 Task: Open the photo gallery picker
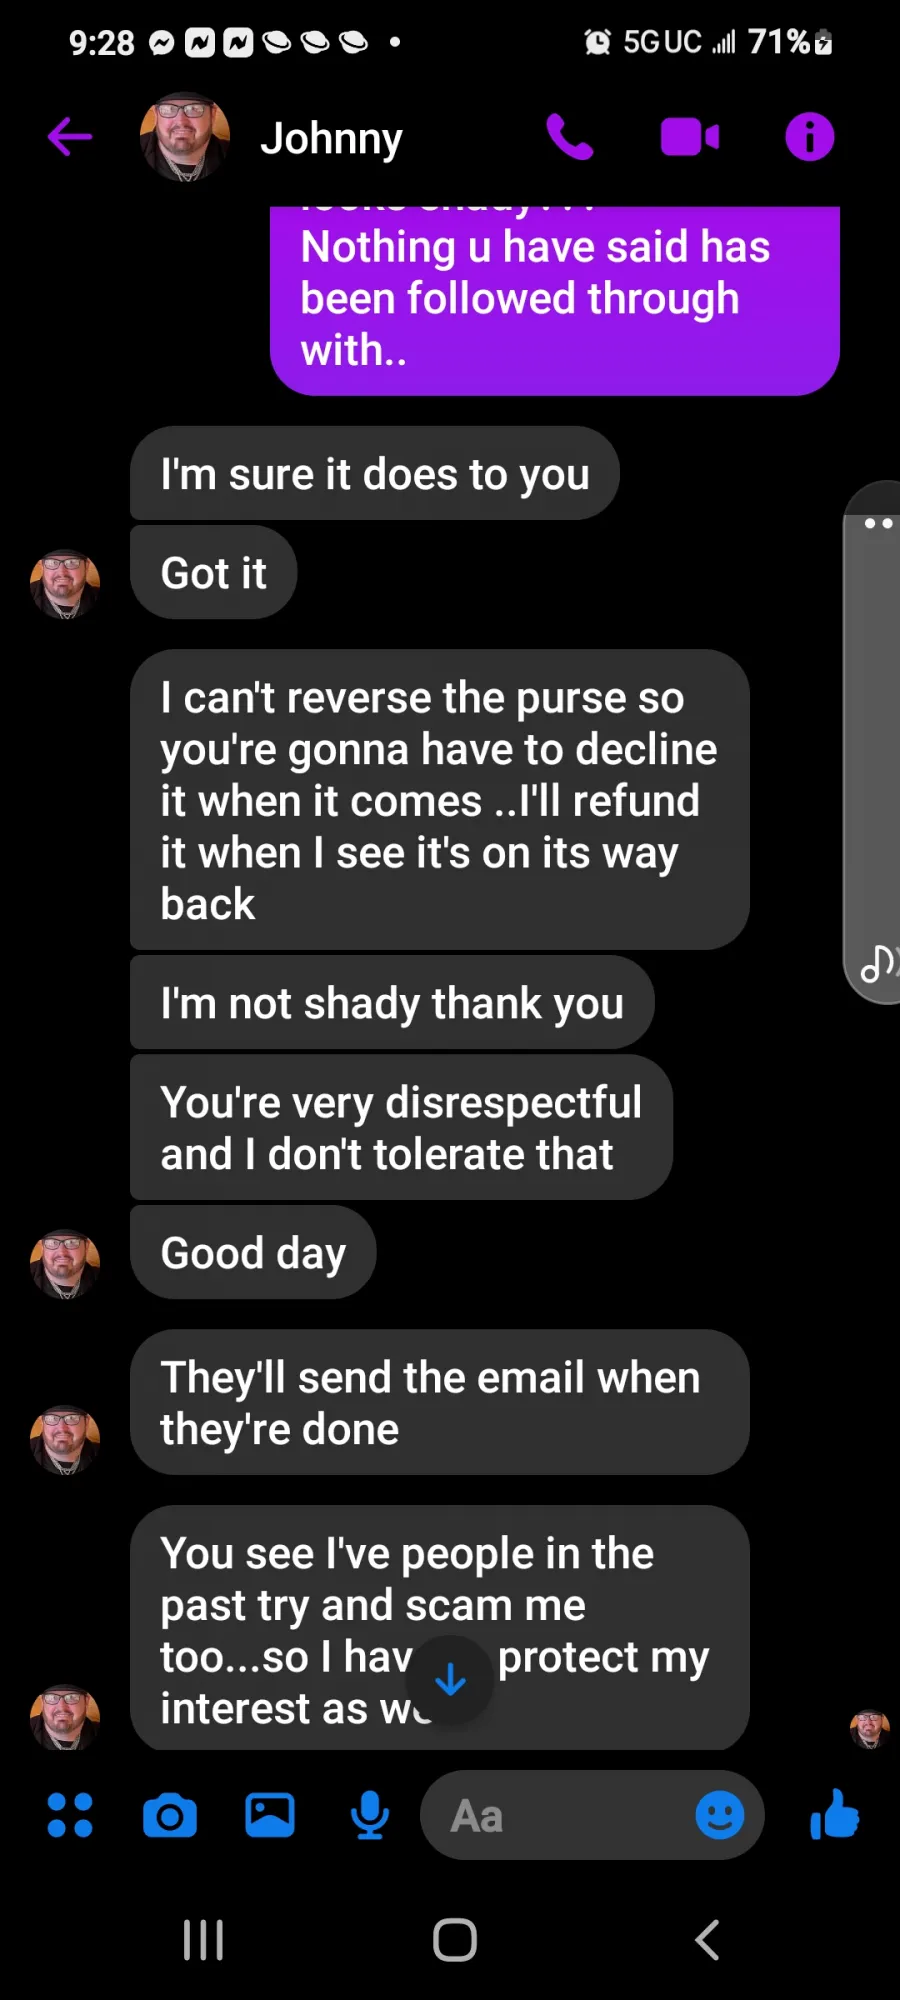[270, 1815]
